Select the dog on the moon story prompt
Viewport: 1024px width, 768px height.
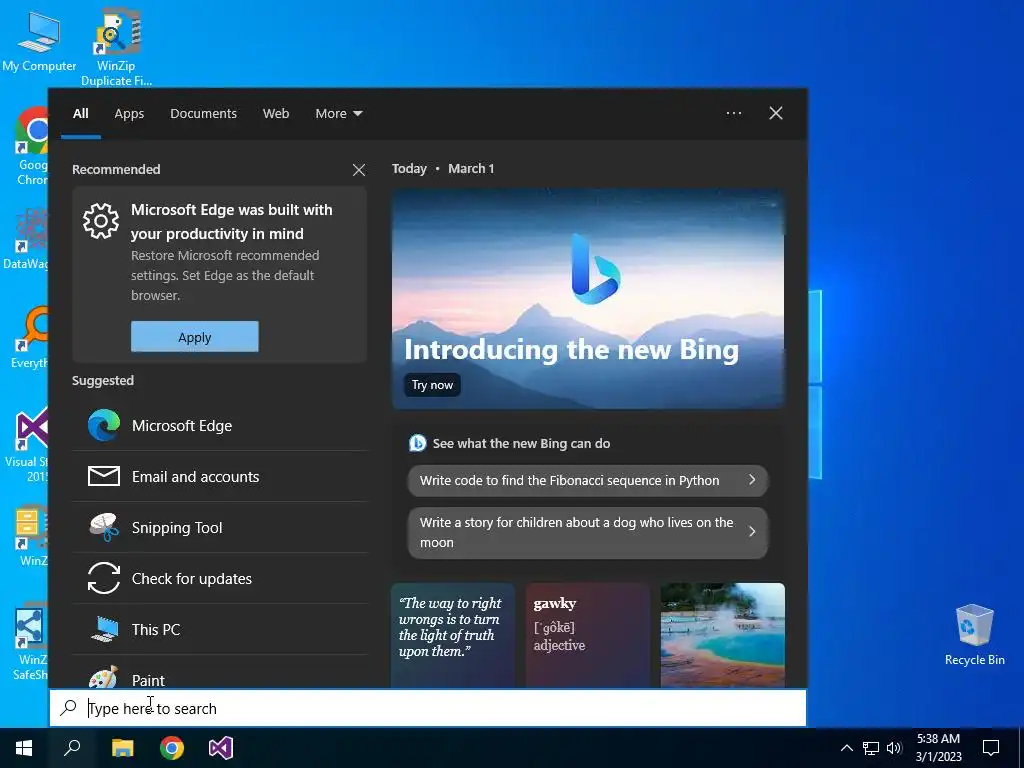[x=588, y=533]
